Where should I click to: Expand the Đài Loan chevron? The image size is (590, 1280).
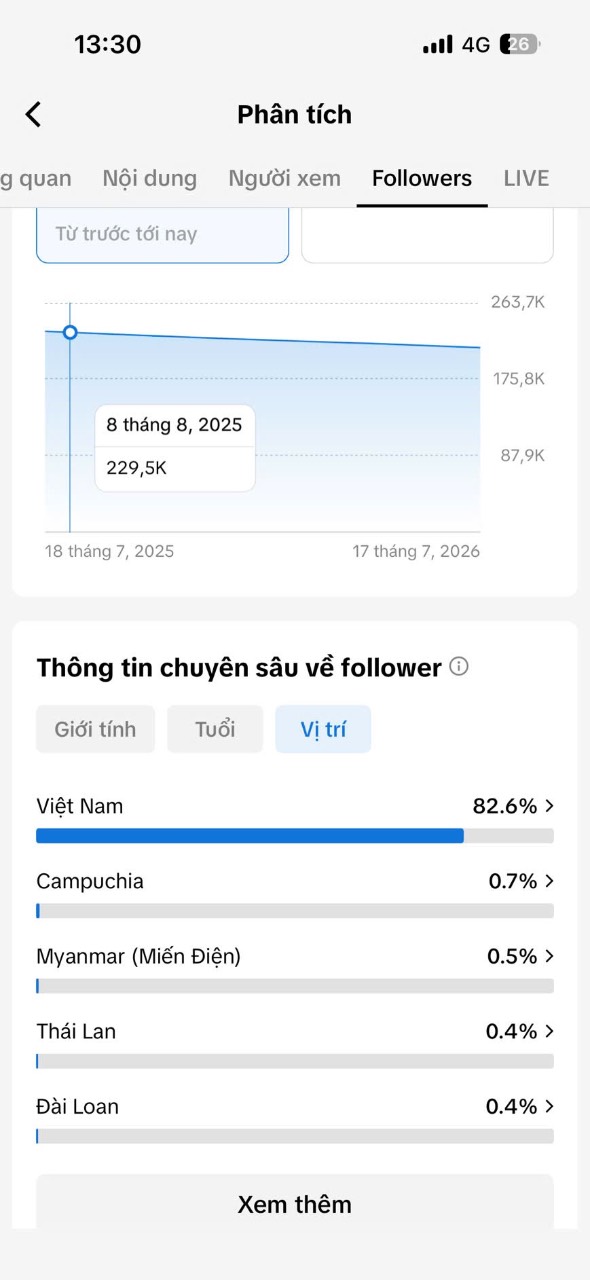(x=549, y=1106)
